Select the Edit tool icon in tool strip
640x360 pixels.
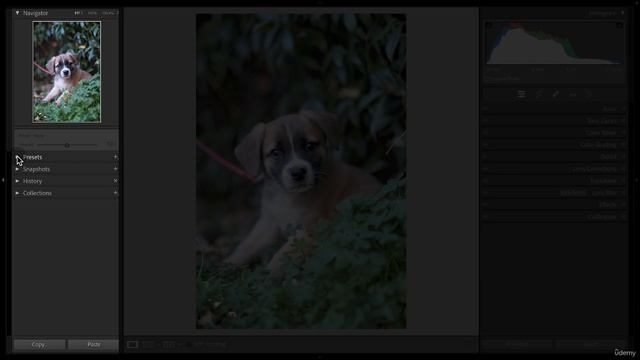point(521,94)
